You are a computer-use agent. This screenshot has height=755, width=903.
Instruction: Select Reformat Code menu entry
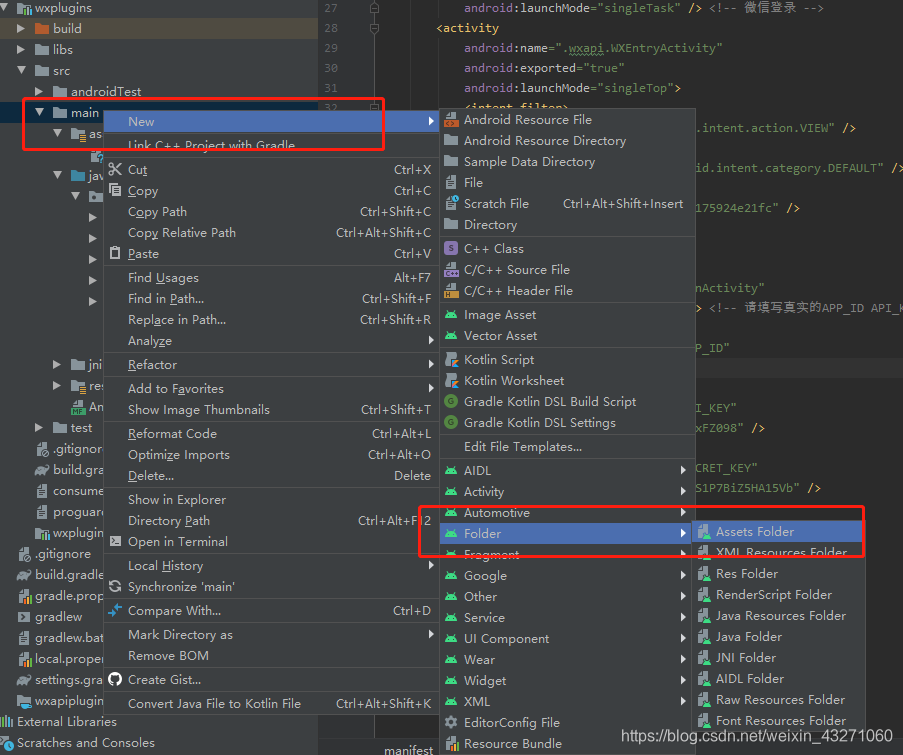click(x=271, y=434)
